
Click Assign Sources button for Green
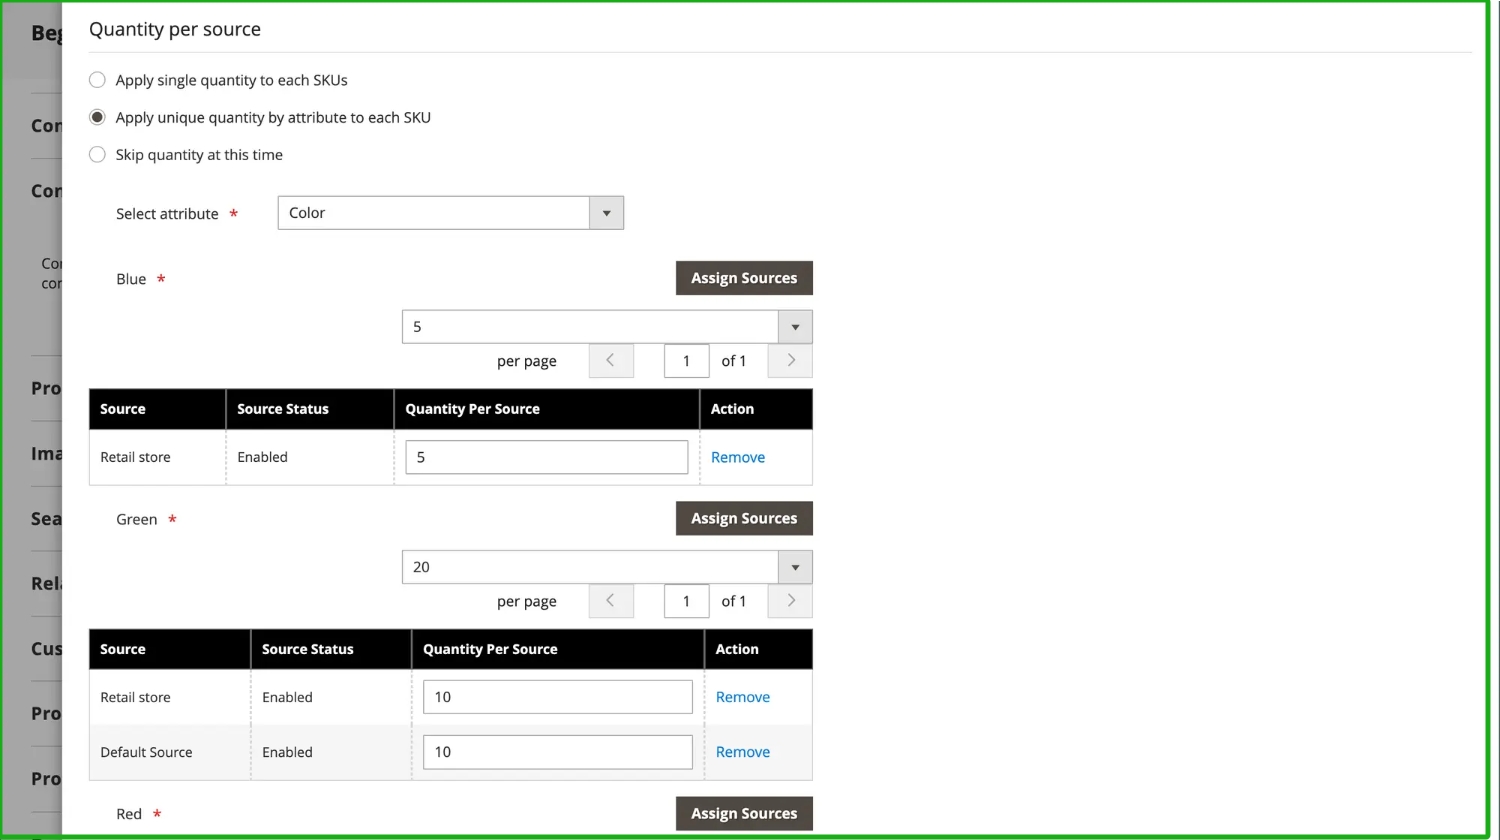[x=743, y=518]
